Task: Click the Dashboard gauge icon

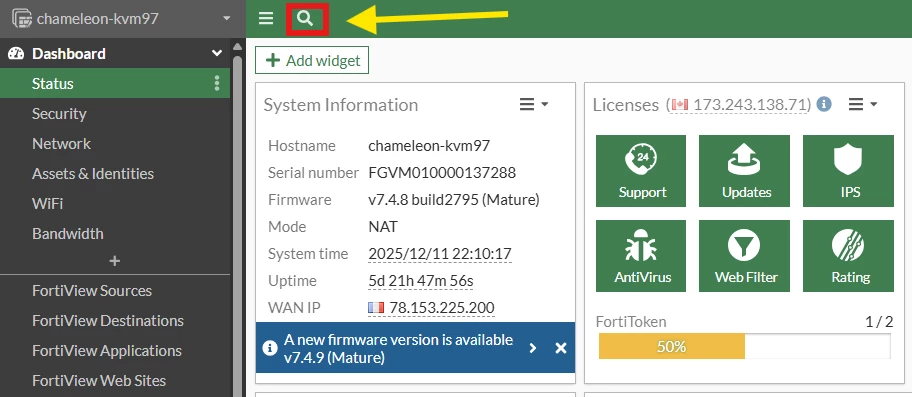Action: (16, 54)
